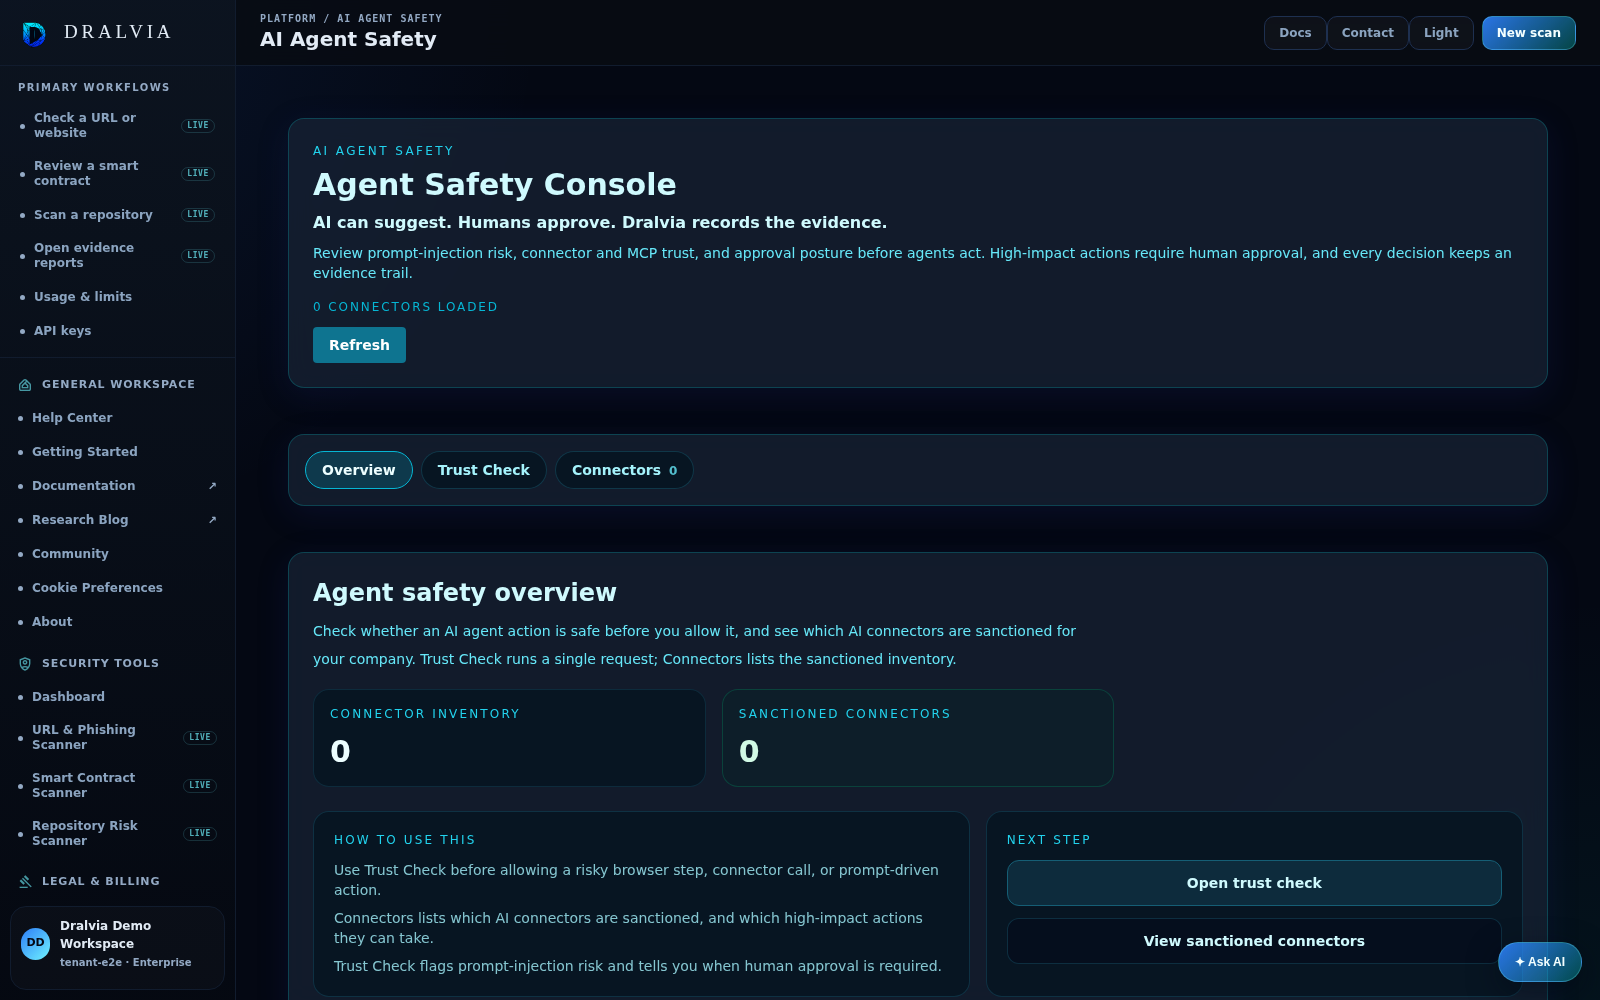
Task: Open Cookie Preferences
Action: click(x=118, y=588)
